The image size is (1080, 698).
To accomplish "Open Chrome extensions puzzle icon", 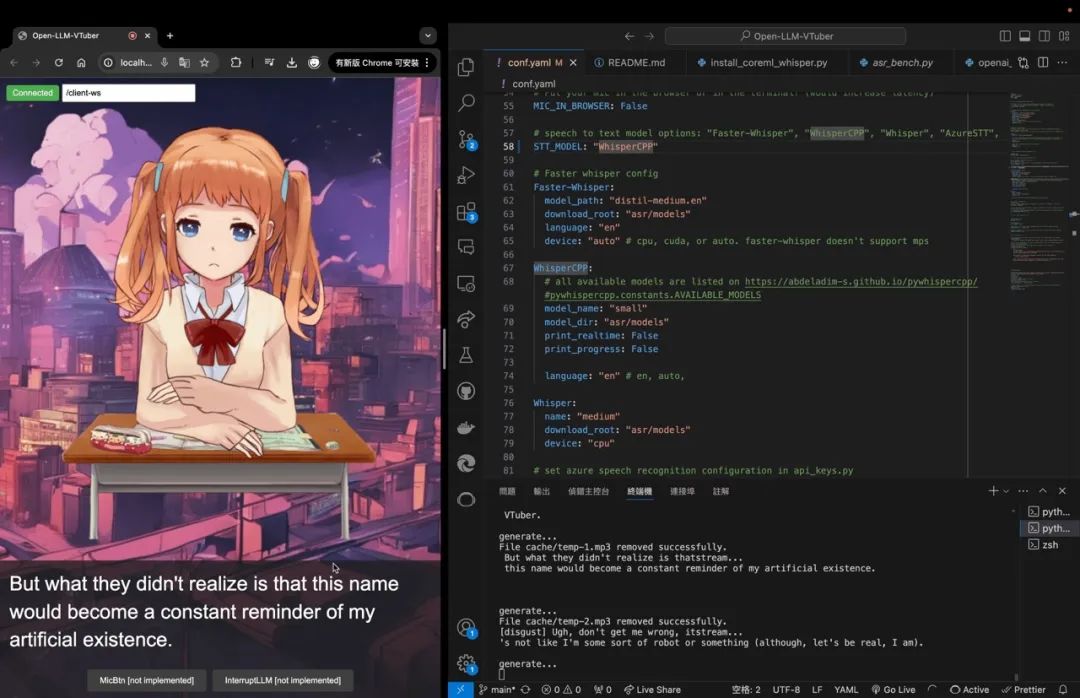I will [x=236, y=63].
